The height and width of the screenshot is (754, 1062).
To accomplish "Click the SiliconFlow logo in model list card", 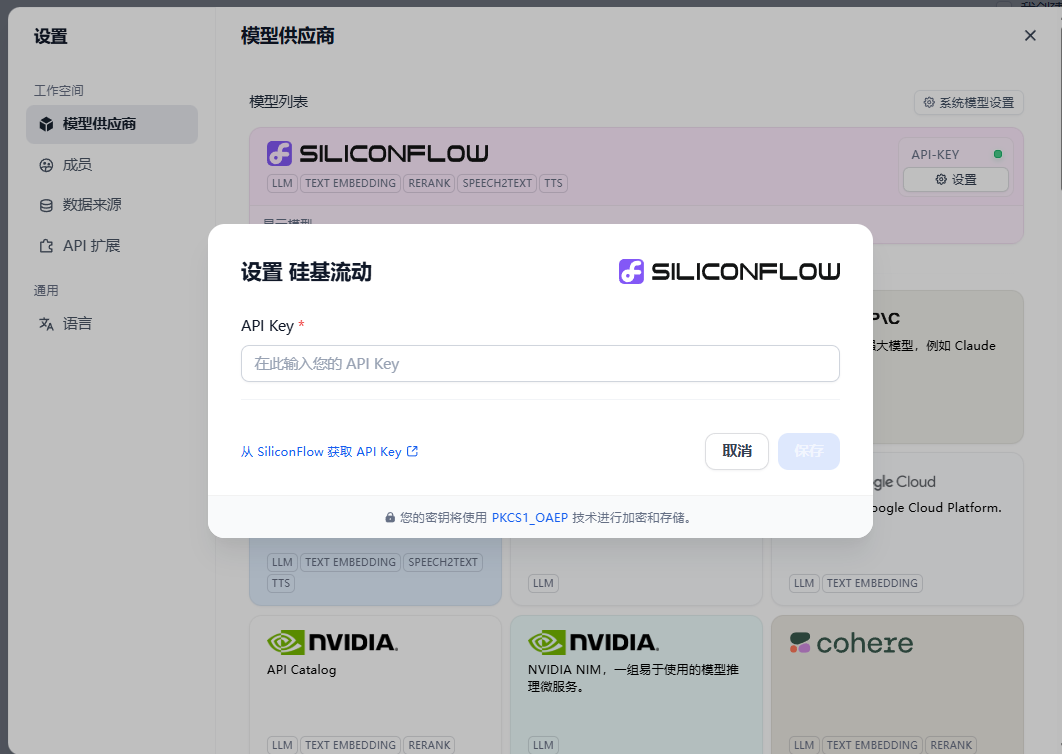I will [x=377, y=154].
